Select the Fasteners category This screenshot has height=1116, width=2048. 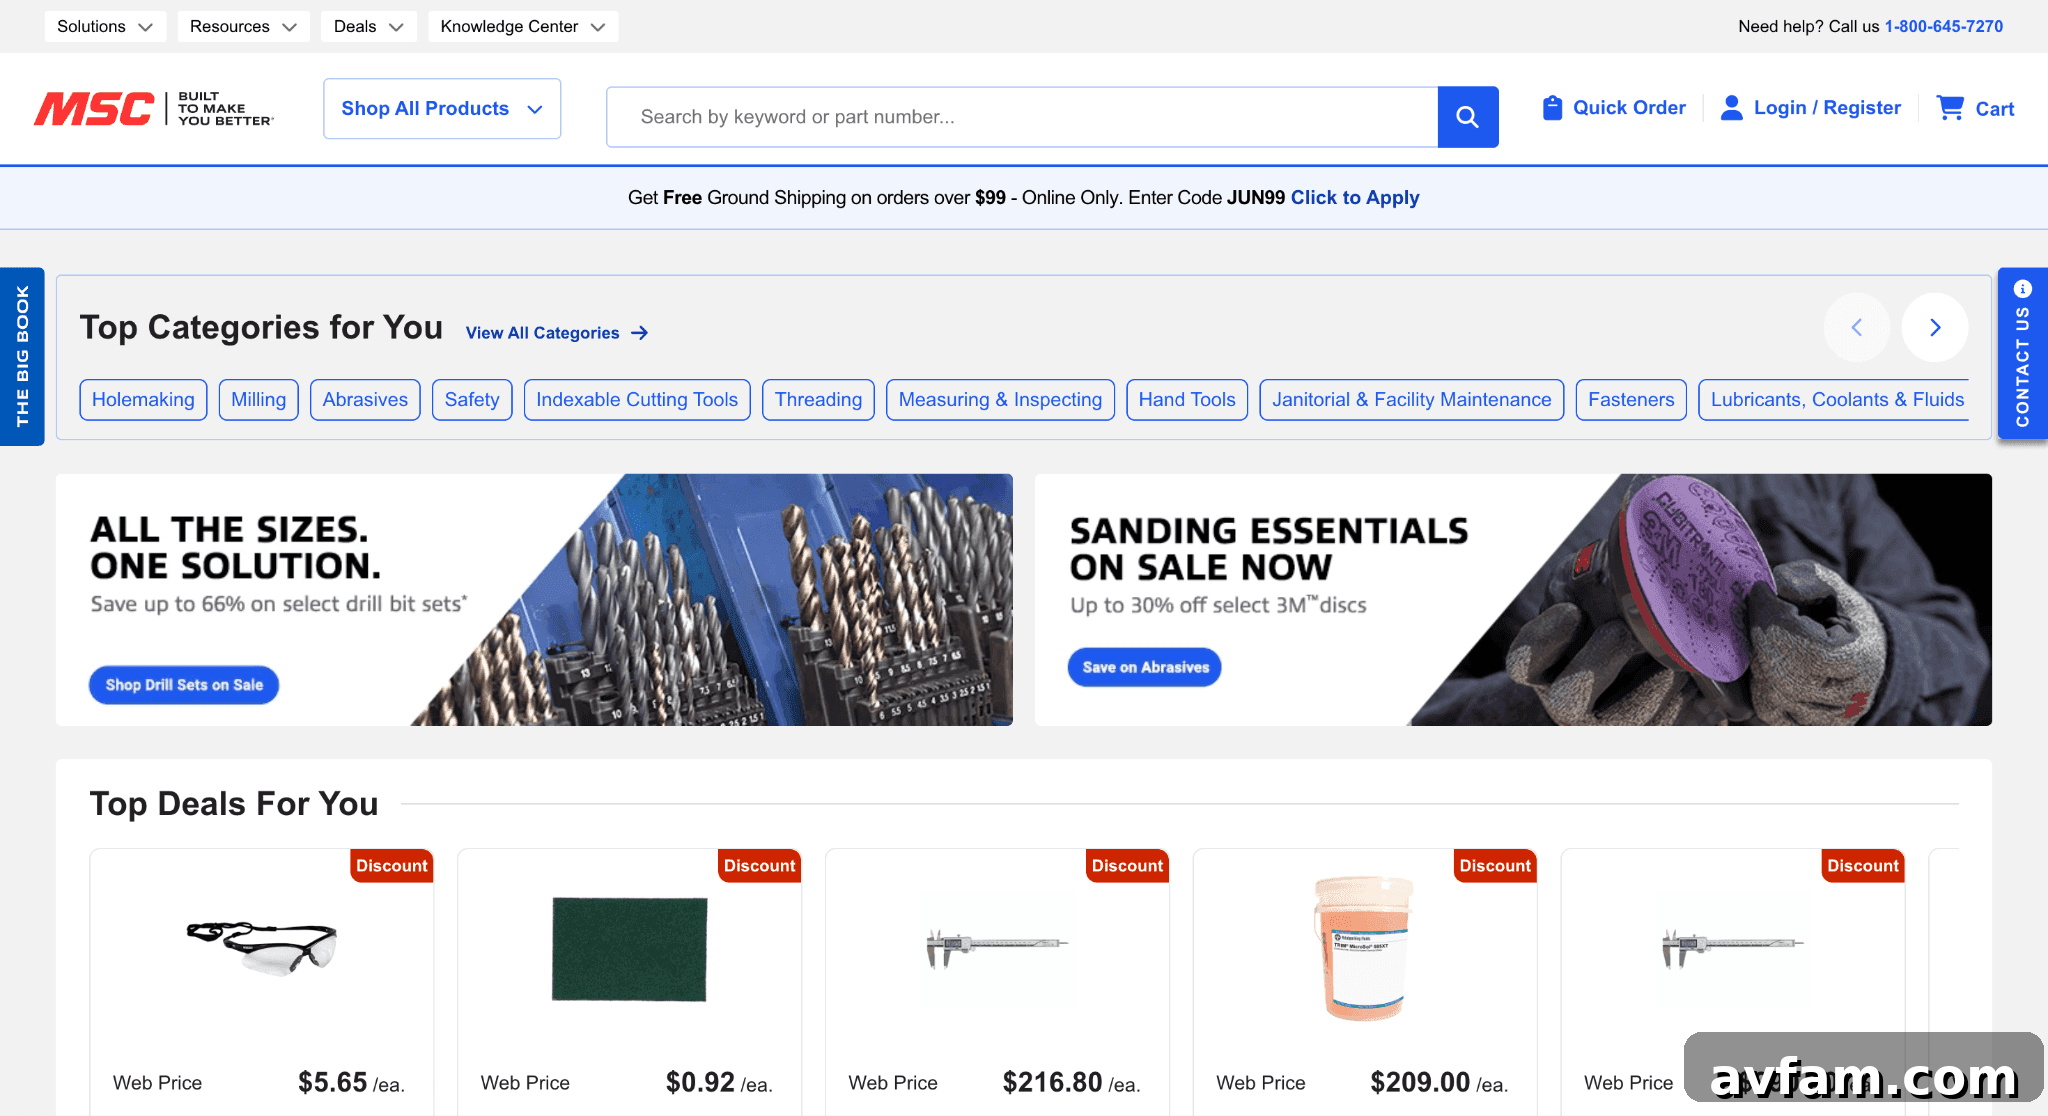pos(1631,400)
